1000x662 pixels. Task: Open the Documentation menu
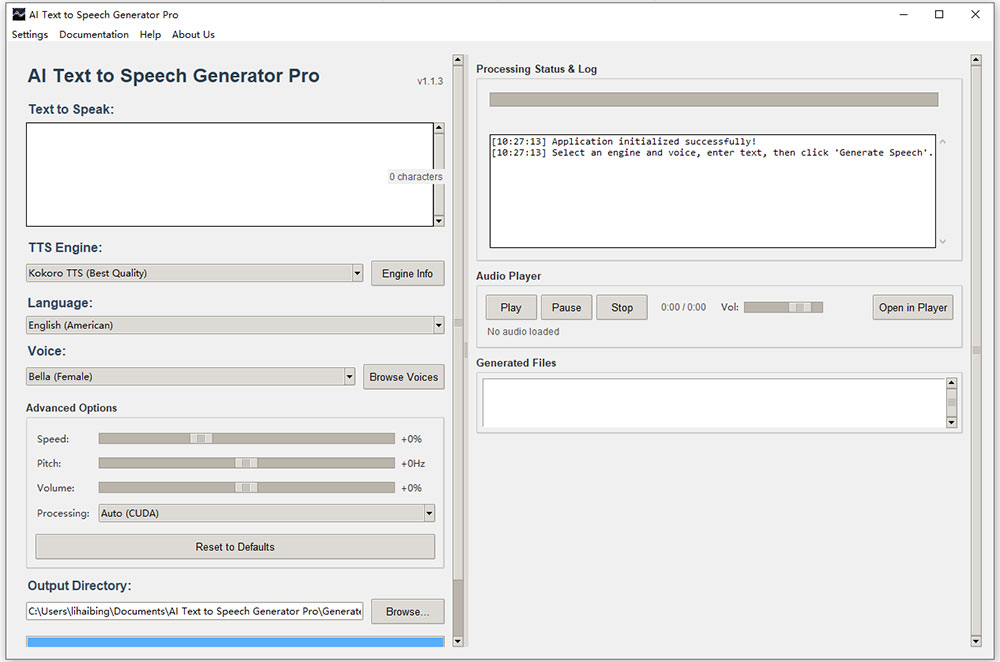tap(94, 34)
